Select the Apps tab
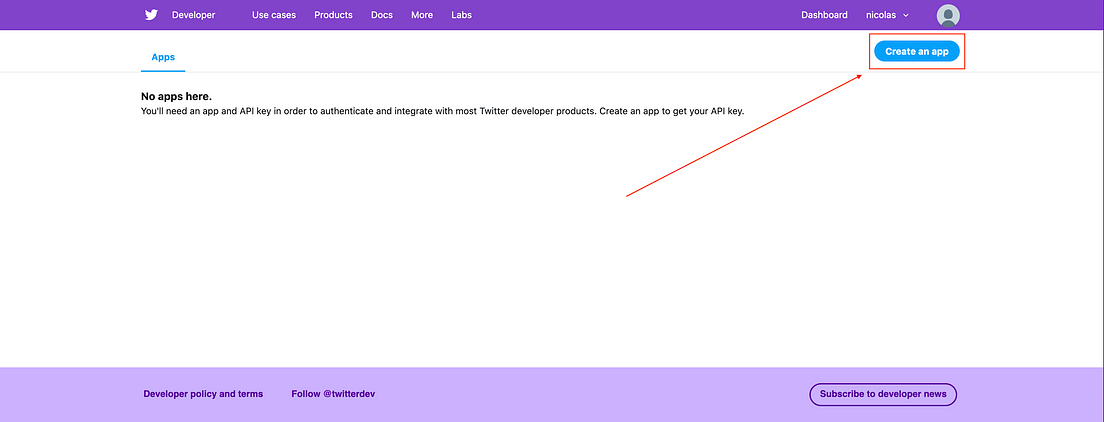The height and width of the screenshot is (422, 1104). point(163,57)
